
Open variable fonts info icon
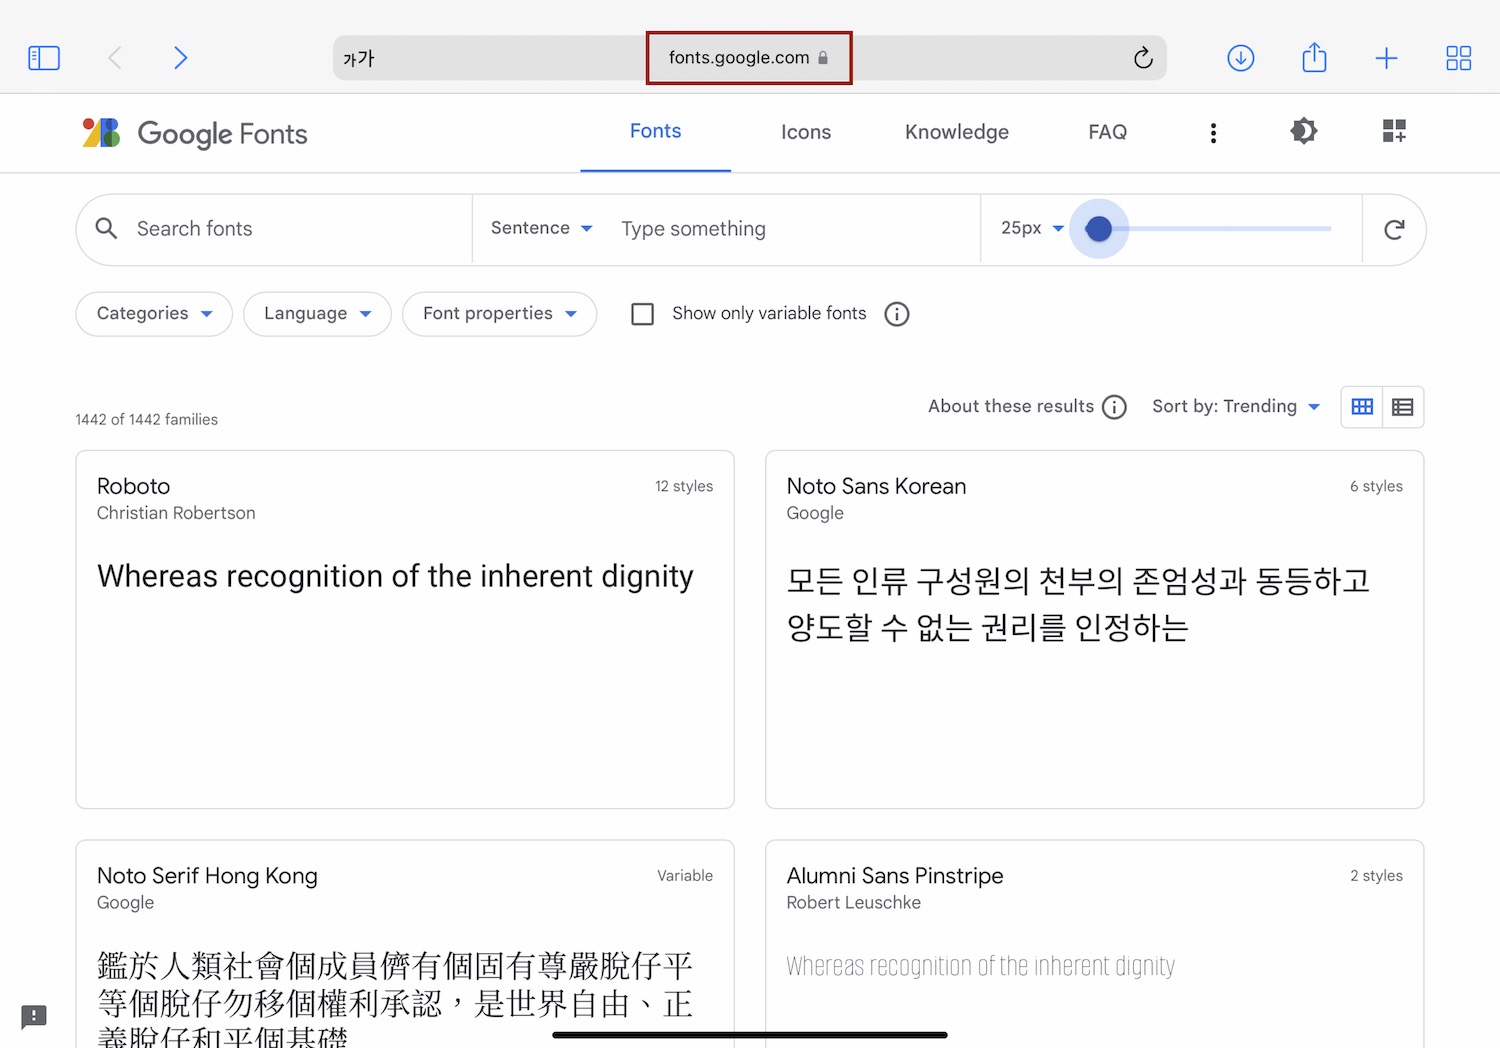897,314
